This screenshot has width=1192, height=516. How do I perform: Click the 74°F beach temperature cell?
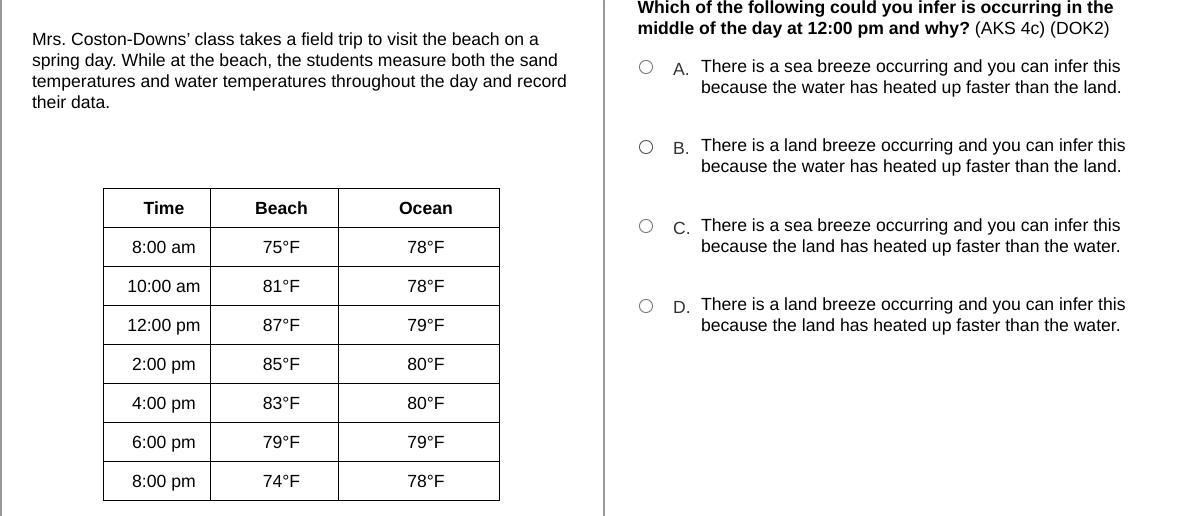274,481
